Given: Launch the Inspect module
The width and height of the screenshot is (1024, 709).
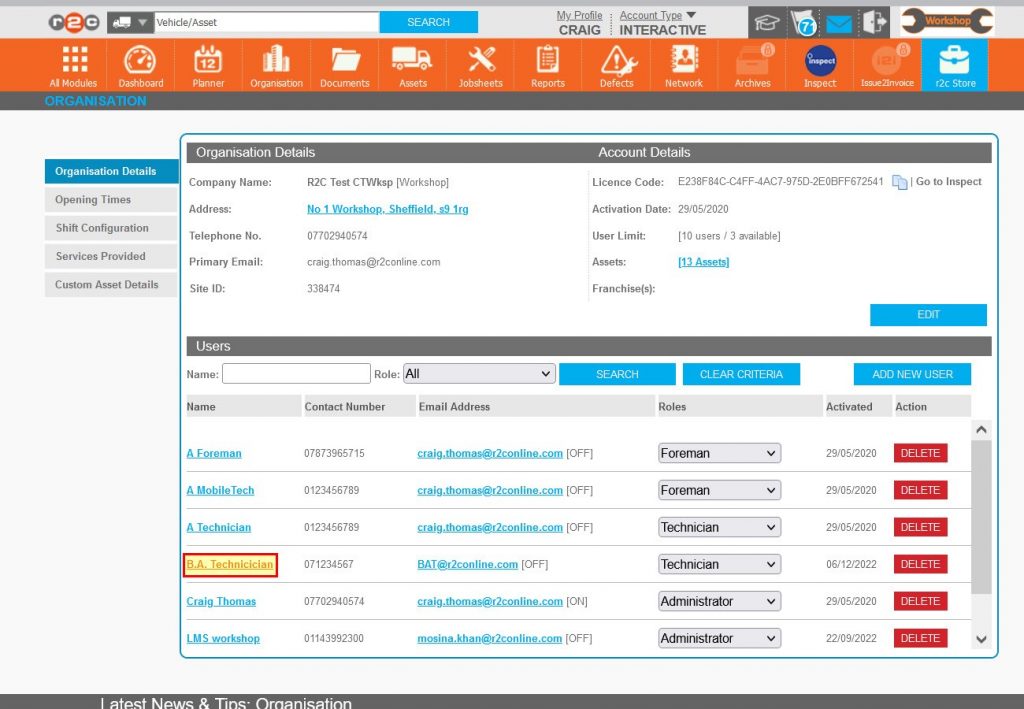Looking at the screenshot, I should 819,63.
